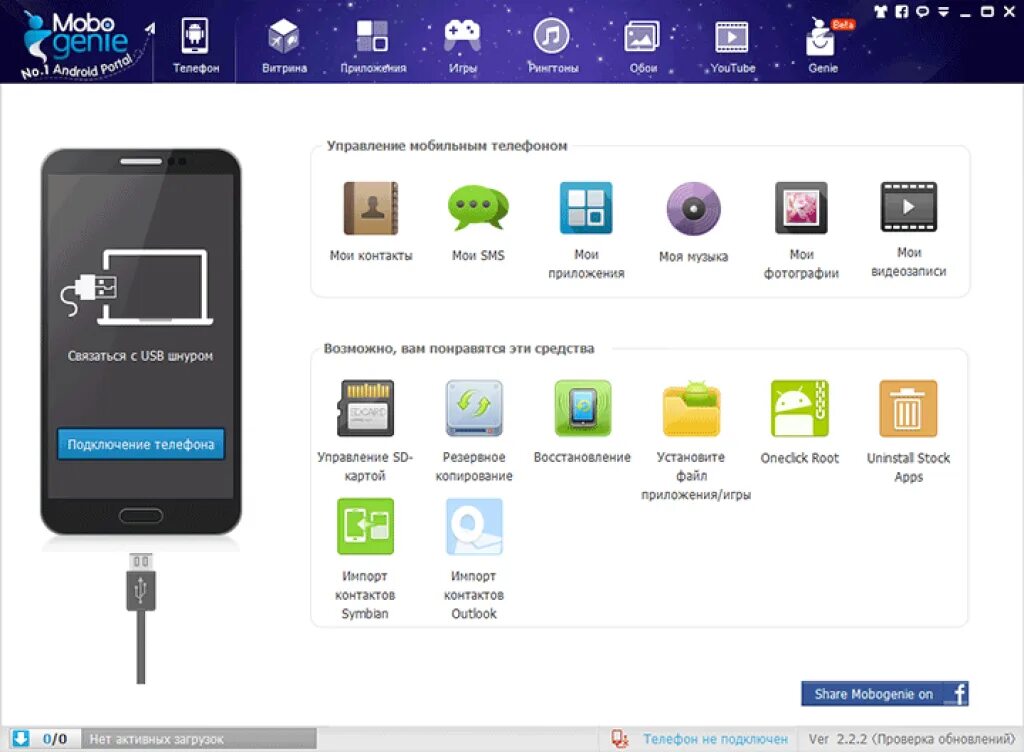Image resolution: width=1024 pixels, height=752 pixels.
Task: Open the t-shirt skin icon in title bar
Action: click(x=881, y=11)
